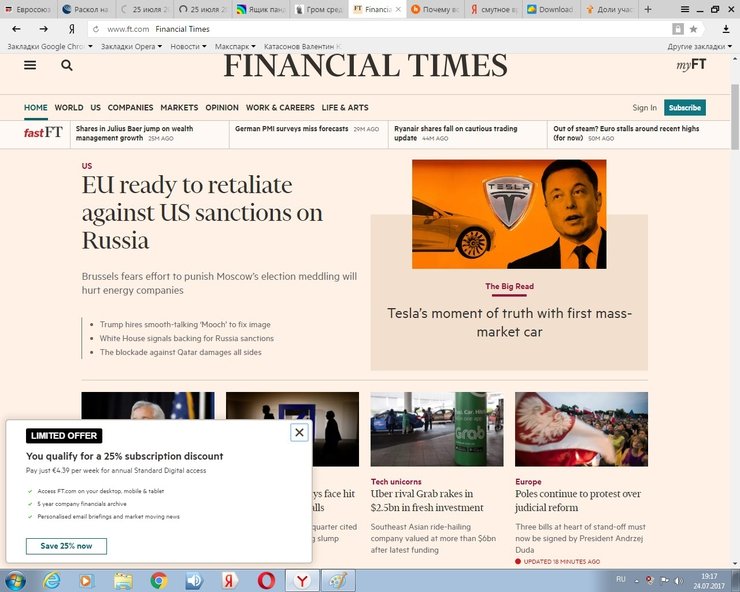Open myFT in the page header

[x=690, y=65]
